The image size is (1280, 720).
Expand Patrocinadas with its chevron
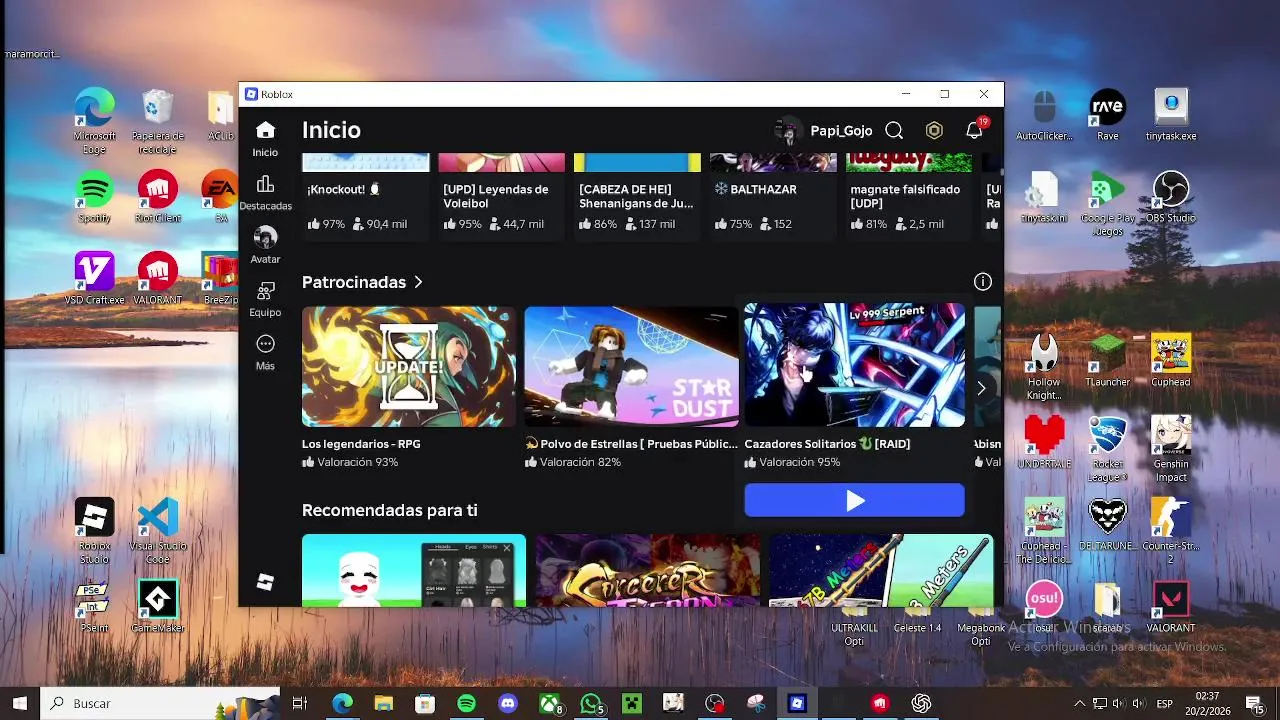[418, 282]
